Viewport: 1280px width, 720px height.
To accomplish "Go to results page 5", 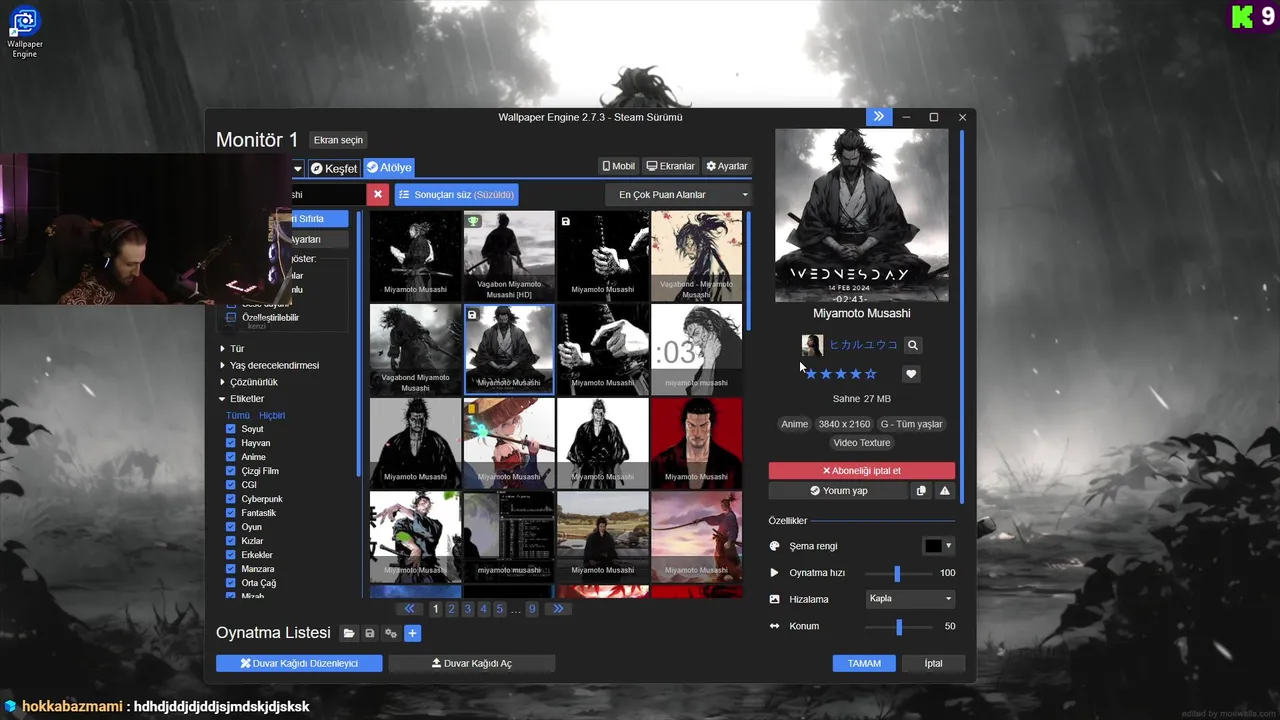I will pyautogui.click(x=499, y=609).
